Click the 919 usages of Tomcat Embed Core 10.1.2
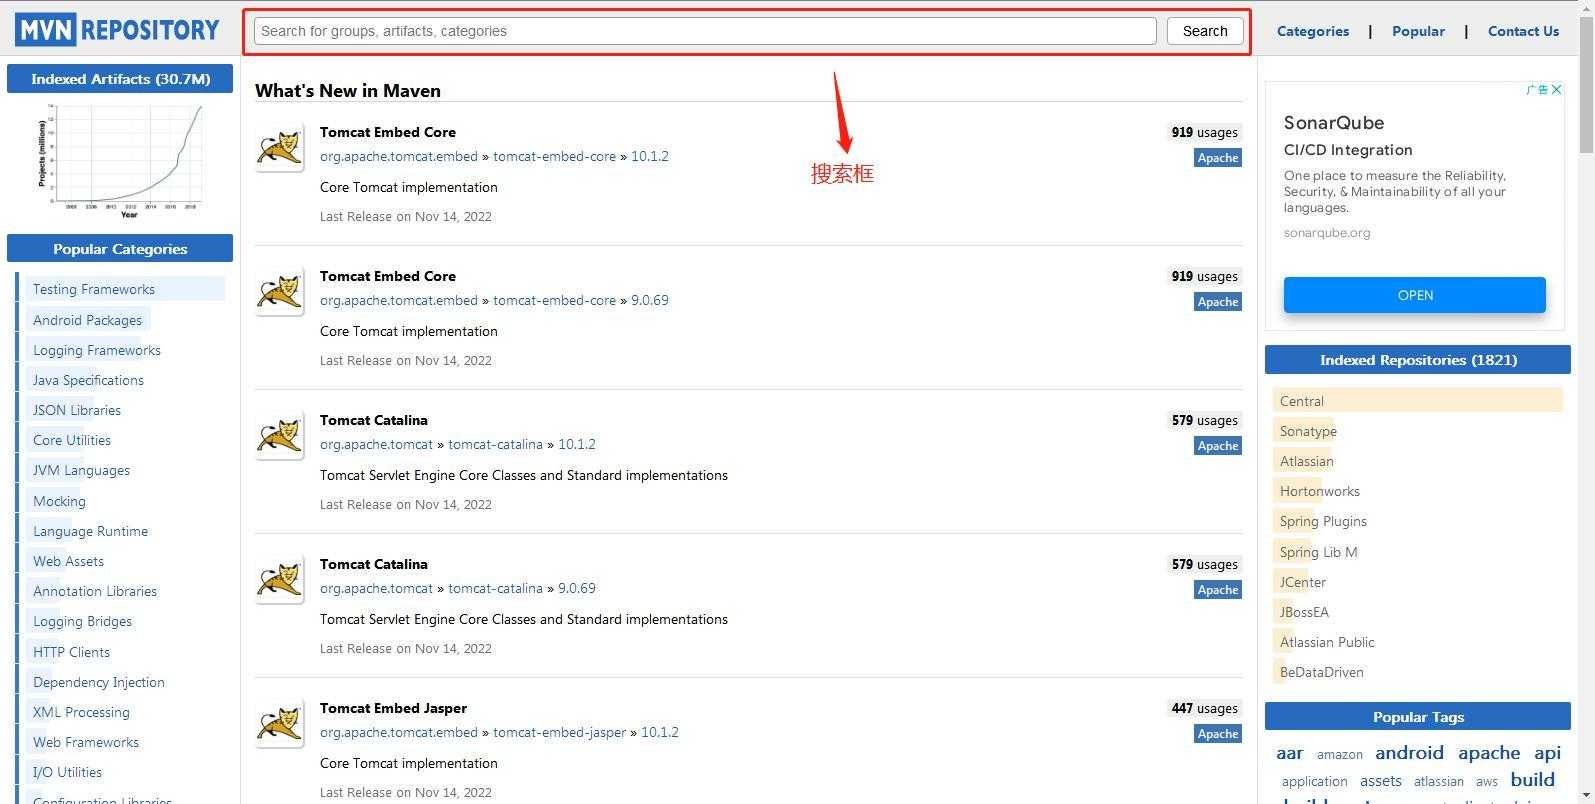 tap(1205, 132)
